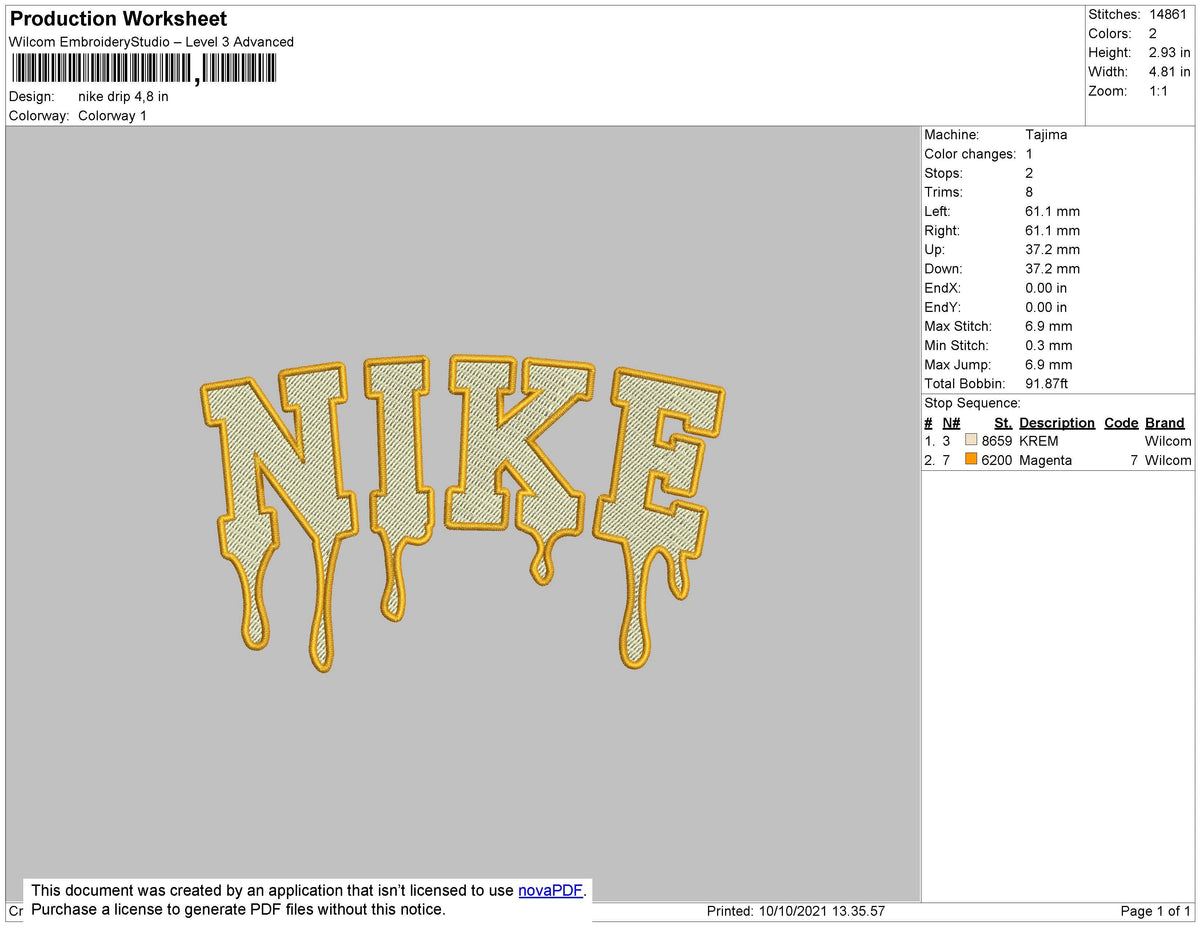Click the Production Worksheet title
Screen dimensions: 1200x927
117,18
